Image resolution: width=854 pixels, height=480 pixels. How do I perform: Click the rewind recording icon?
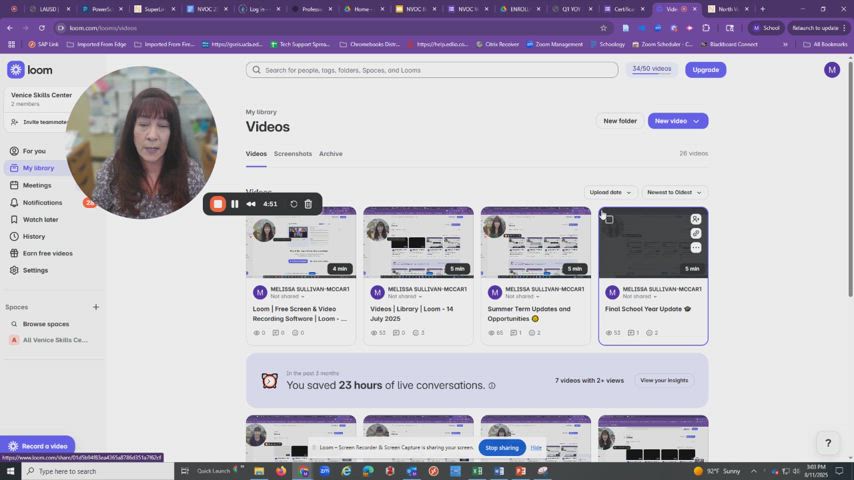click(251, 204)
